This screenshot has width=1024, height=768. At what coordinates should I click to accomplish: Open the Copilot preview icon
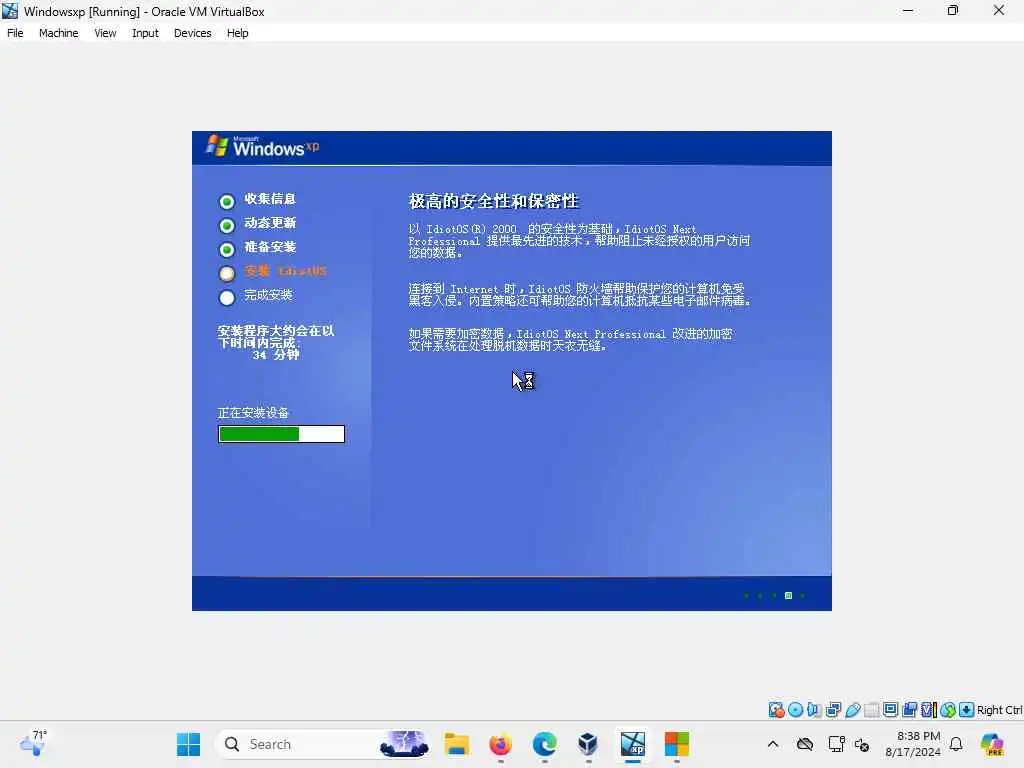(991, 744)
